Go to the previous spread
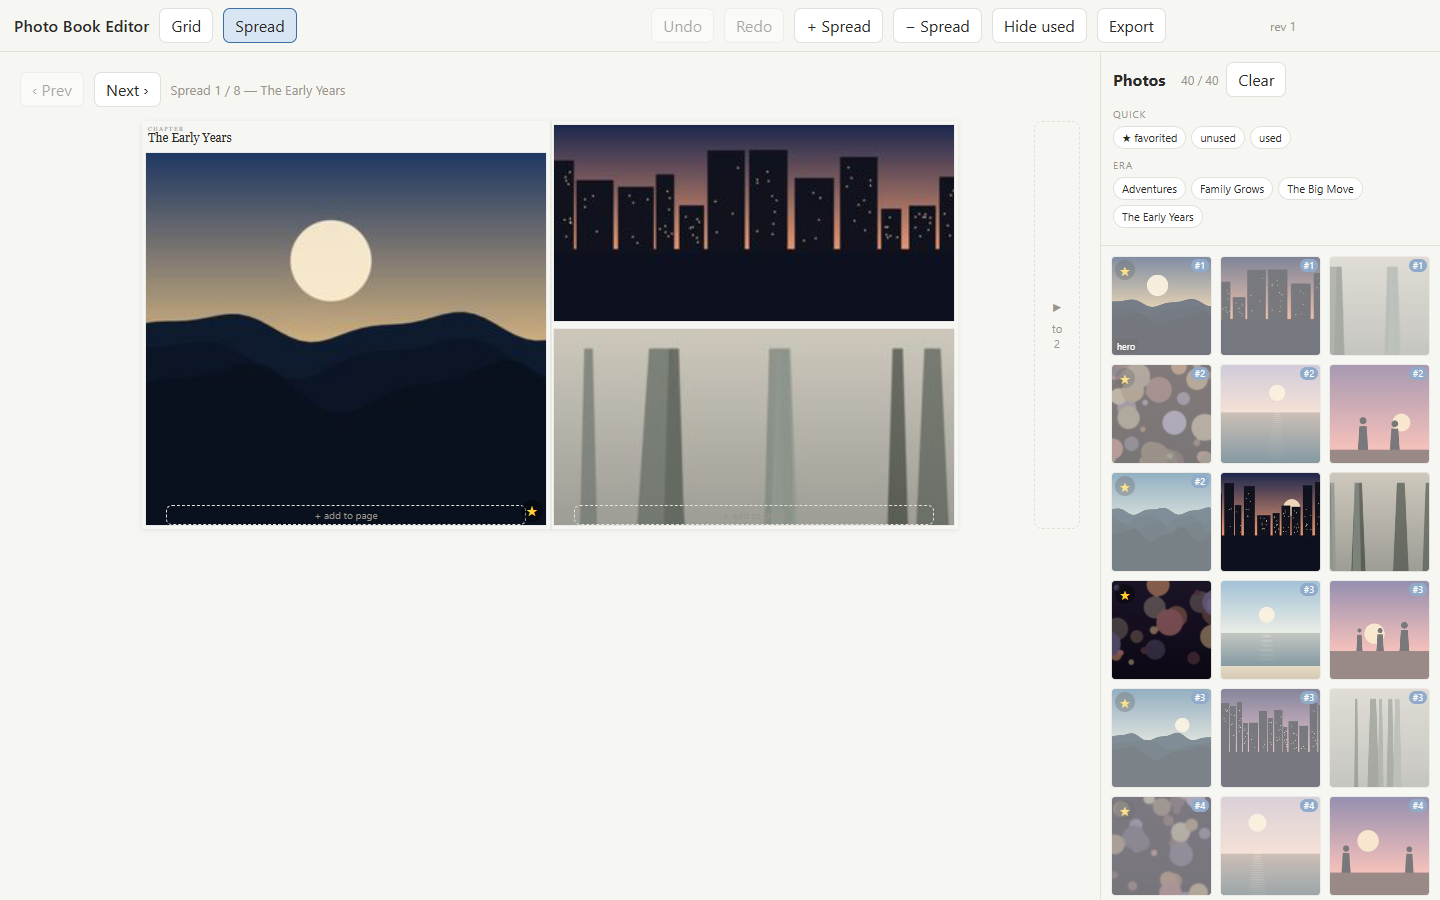Image resolution: width=1440 pixels, height=900 pixels. pyautogui.click(x=52, y=90)
